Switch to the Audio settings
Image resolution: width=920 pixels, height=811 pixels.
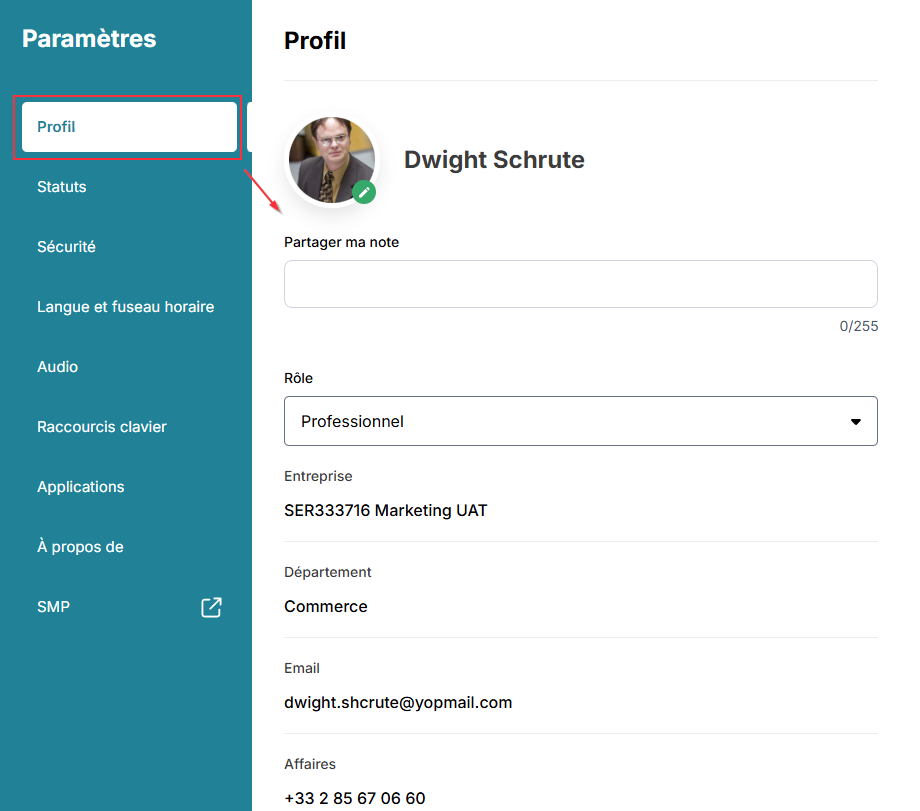pos(57,367)
